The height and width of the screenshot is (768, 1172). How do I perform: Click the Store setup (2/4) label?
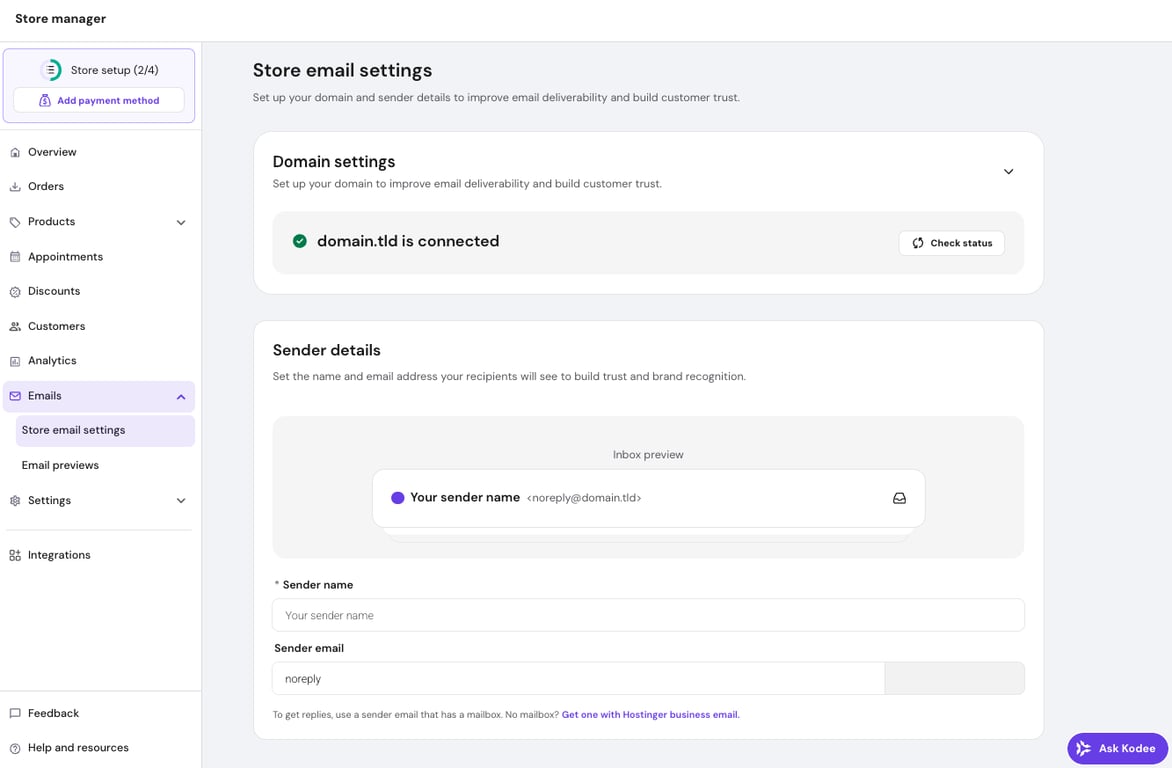114,70
